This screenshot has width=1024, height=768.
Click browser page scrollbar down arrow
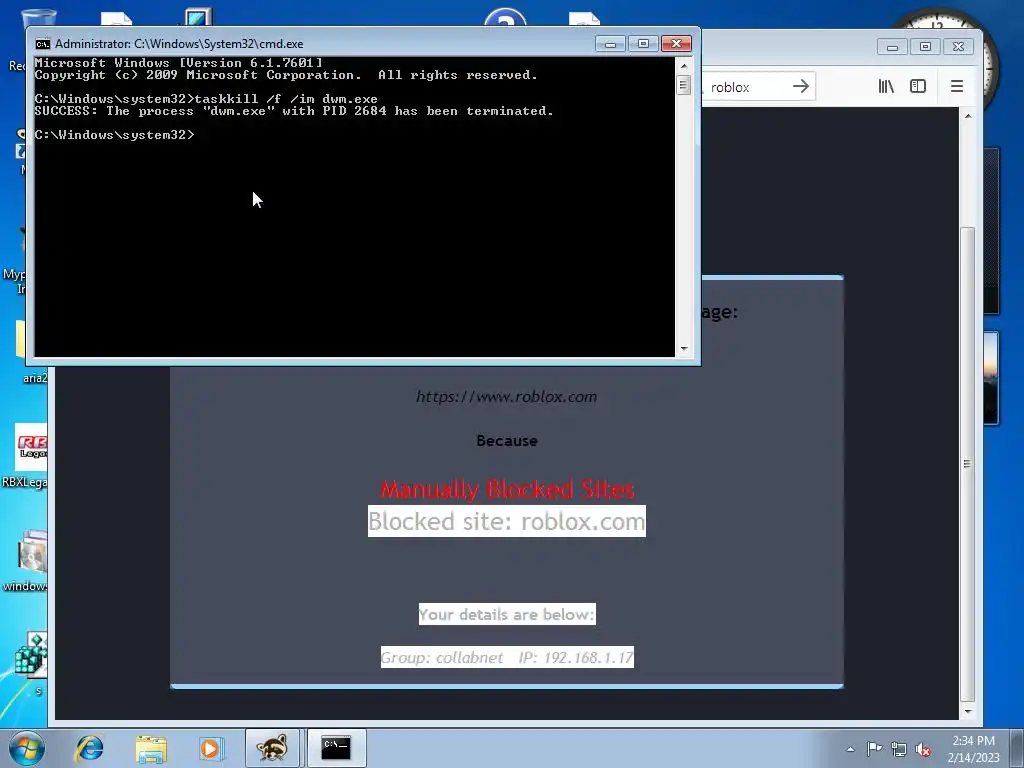pos(968,711)
